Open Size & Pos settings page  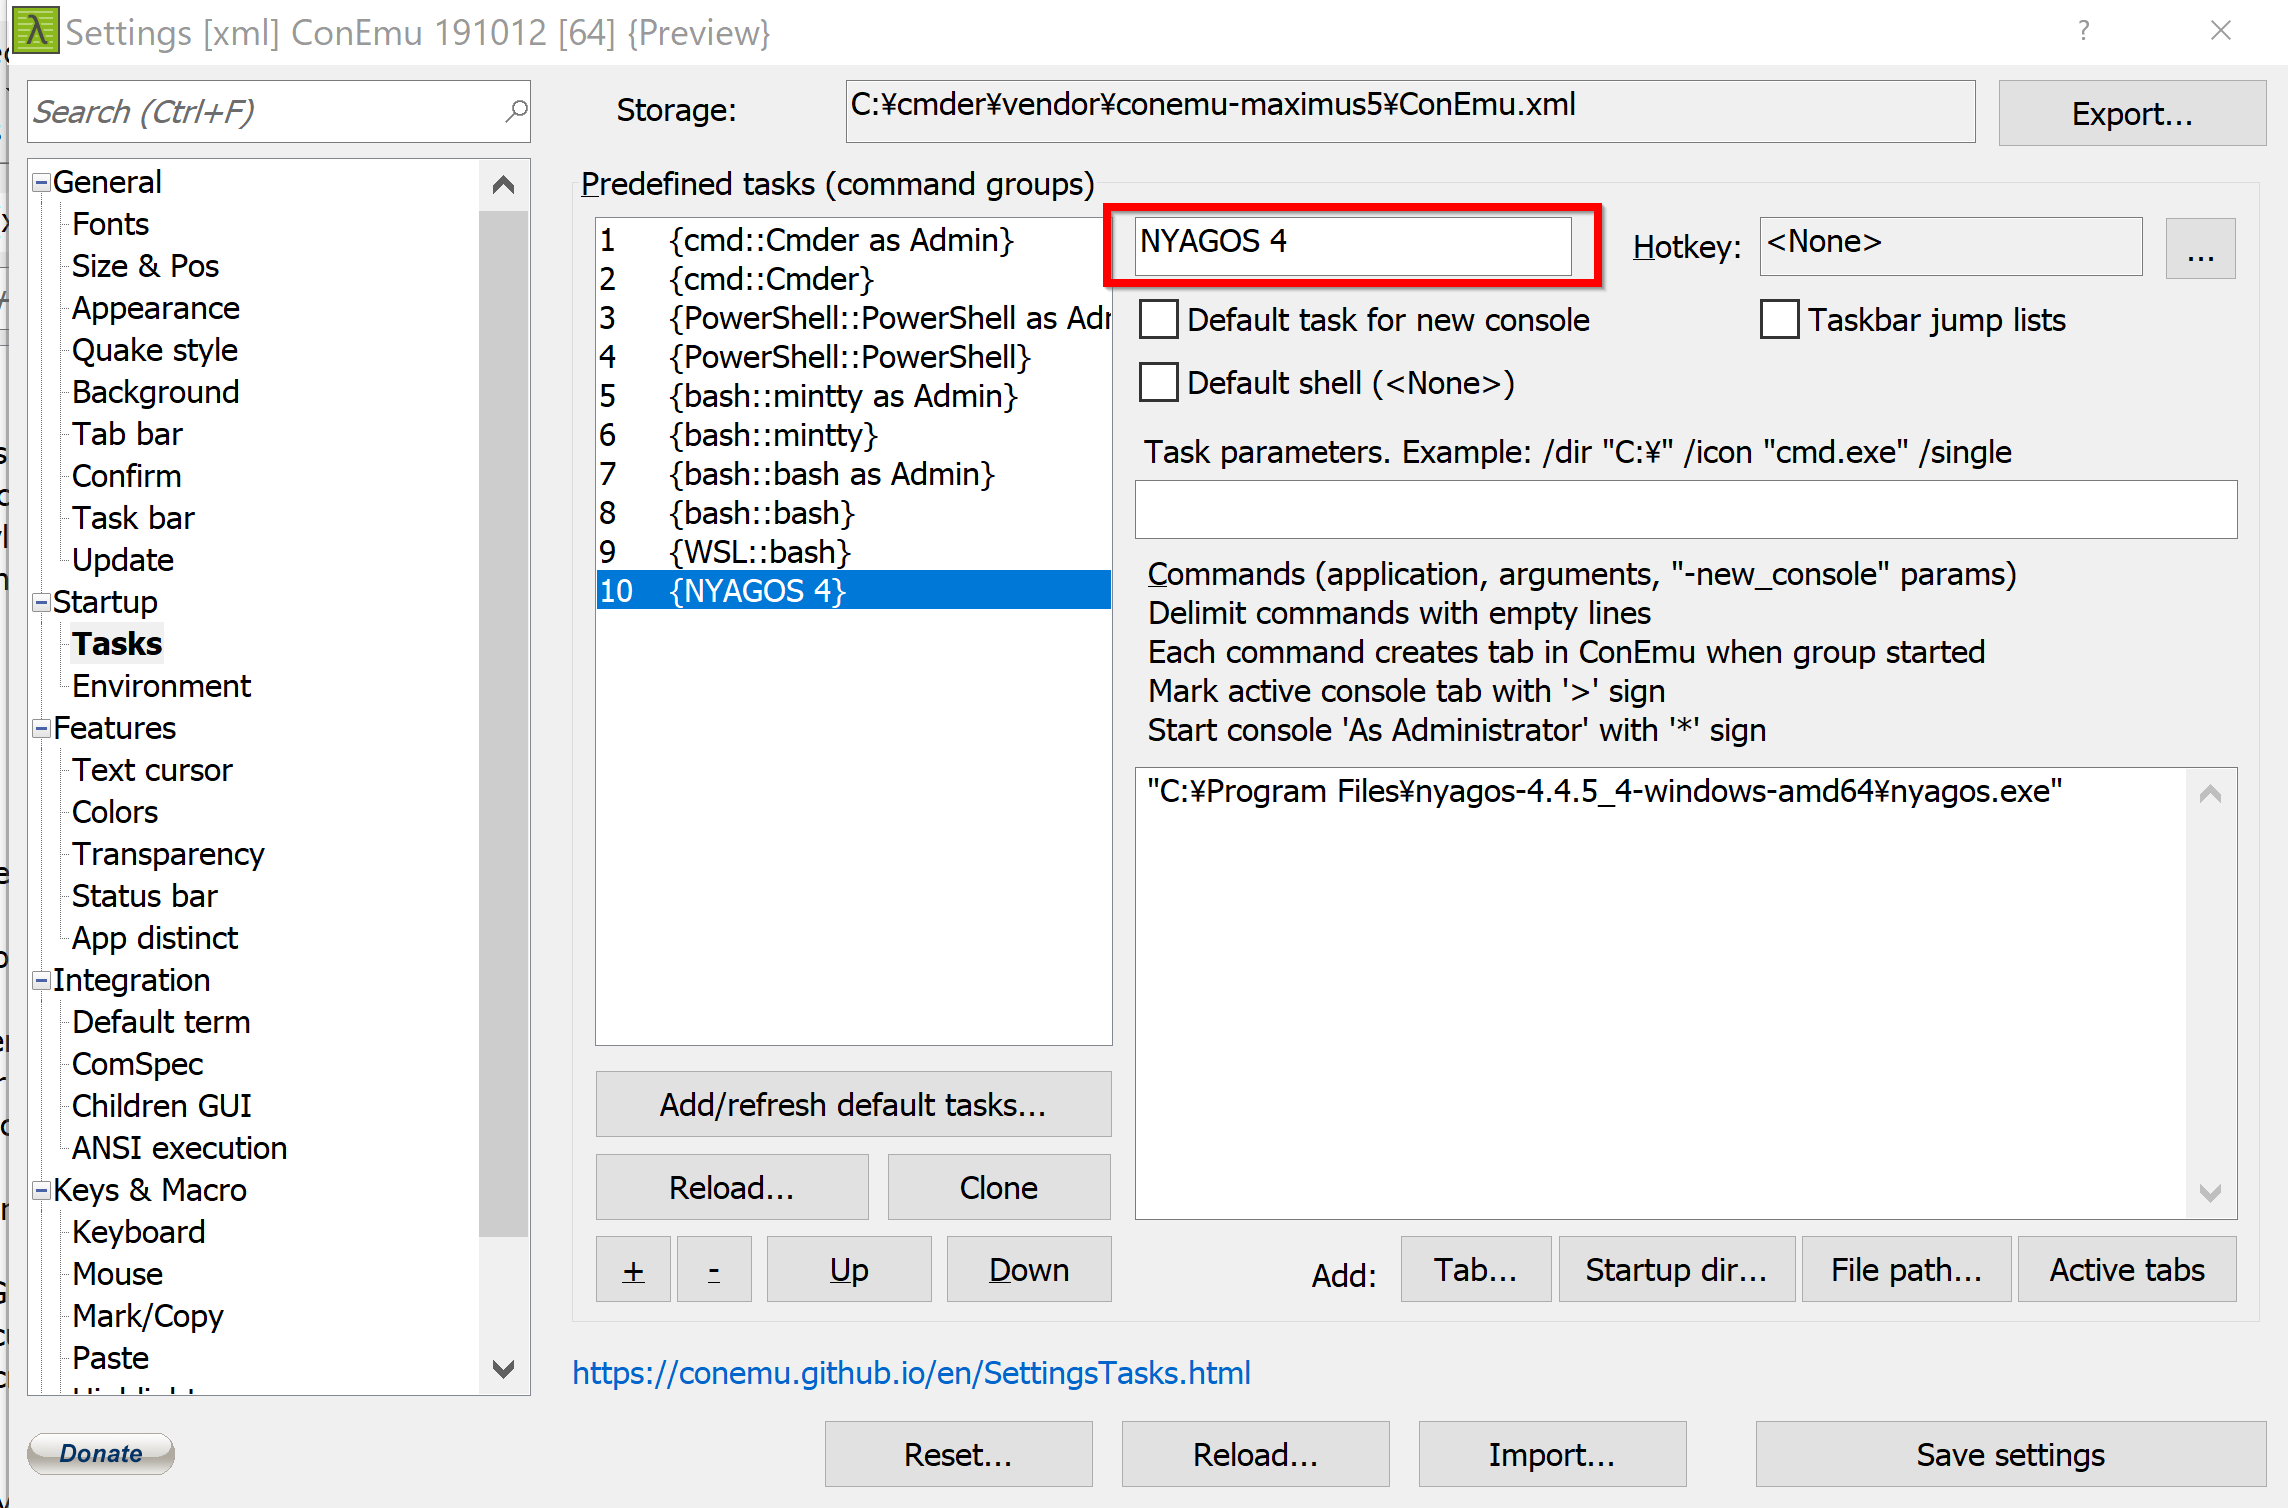(145, 266)
